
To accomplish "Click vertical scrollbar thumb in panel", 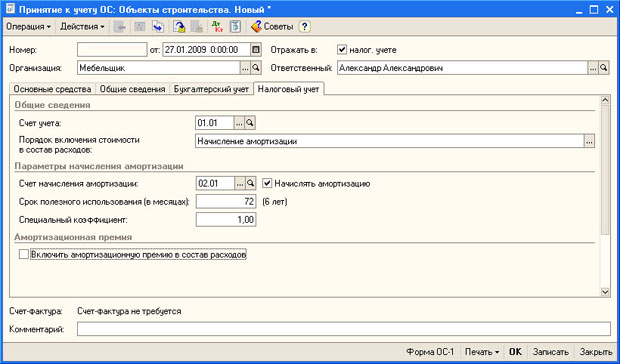I will [x=605, y=170].
